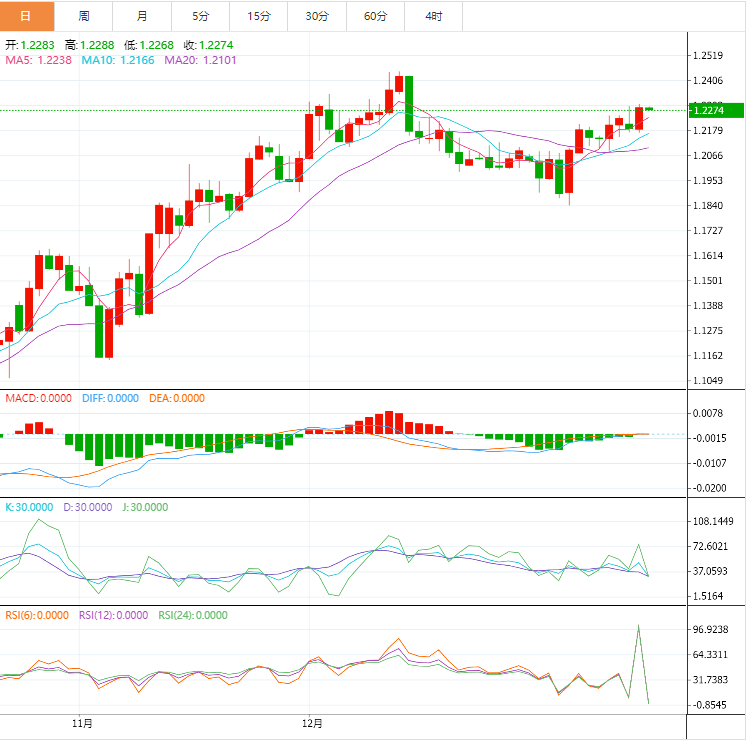Image resolution: width=750 pixels, height=745 pixels.
Task: Click the 12月 date axis marker
Action: tap(313, 722)
